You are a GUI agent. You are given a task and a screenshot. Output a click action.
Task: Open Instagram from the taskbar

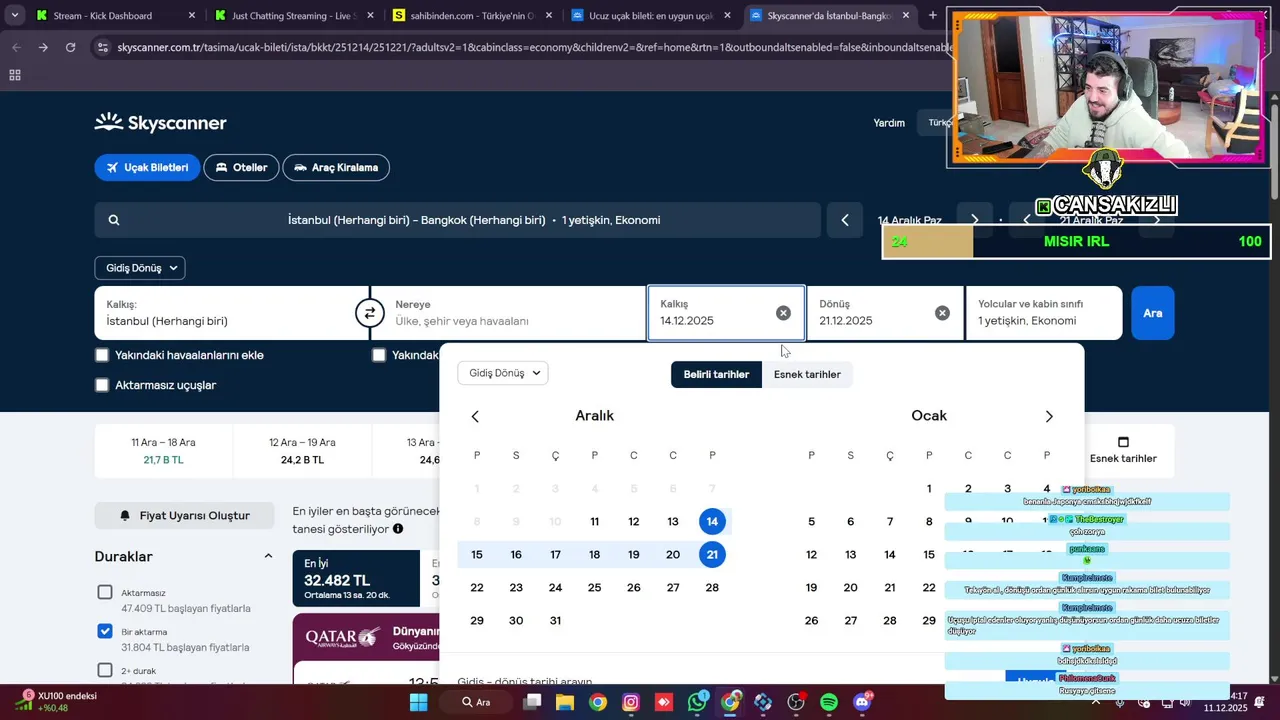[630, 702]
